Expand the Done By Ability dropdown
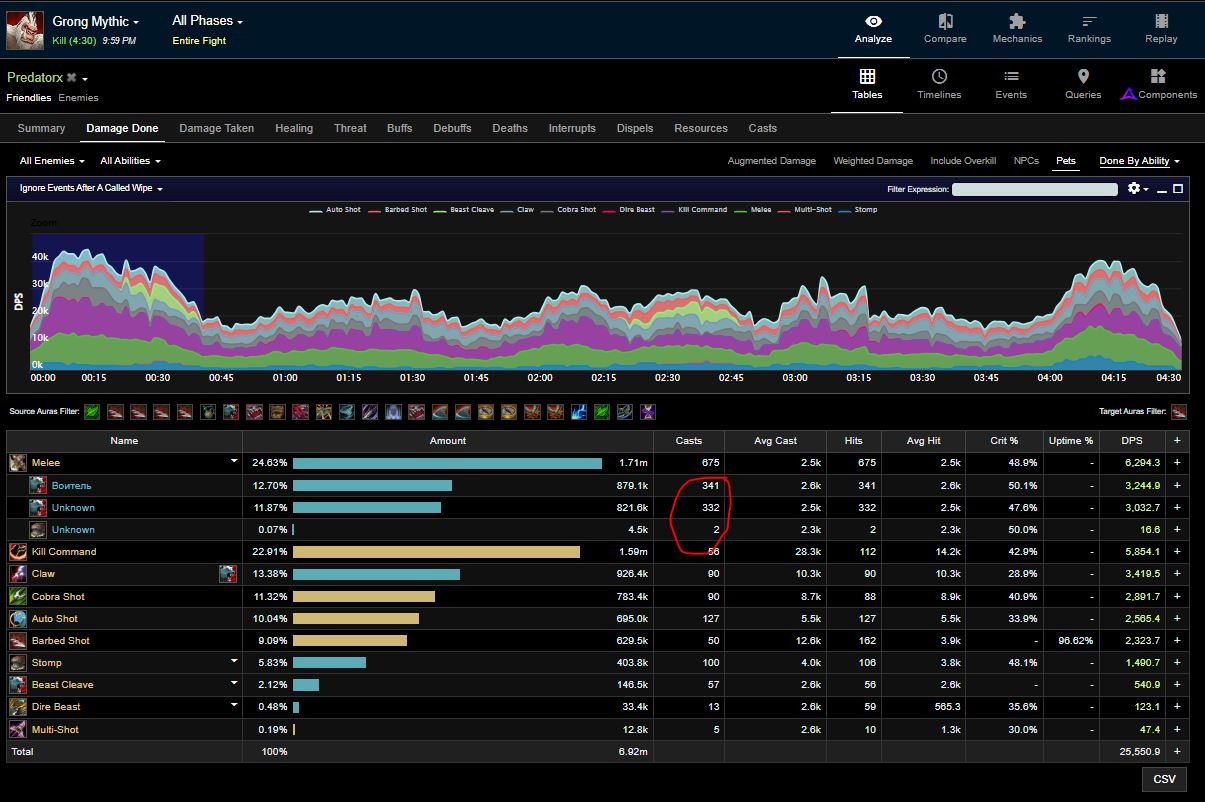 [1139, 161]
